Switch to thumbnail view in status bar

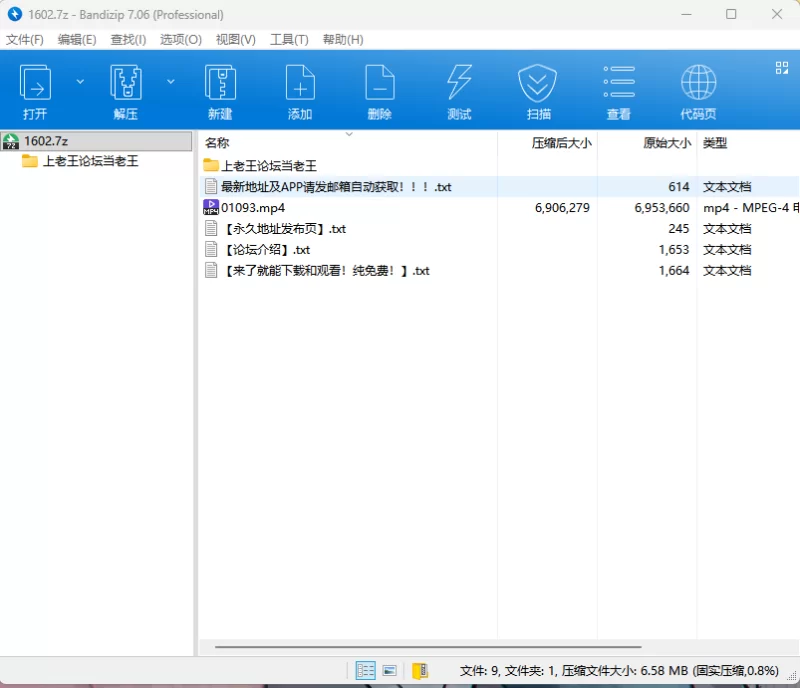390,671
